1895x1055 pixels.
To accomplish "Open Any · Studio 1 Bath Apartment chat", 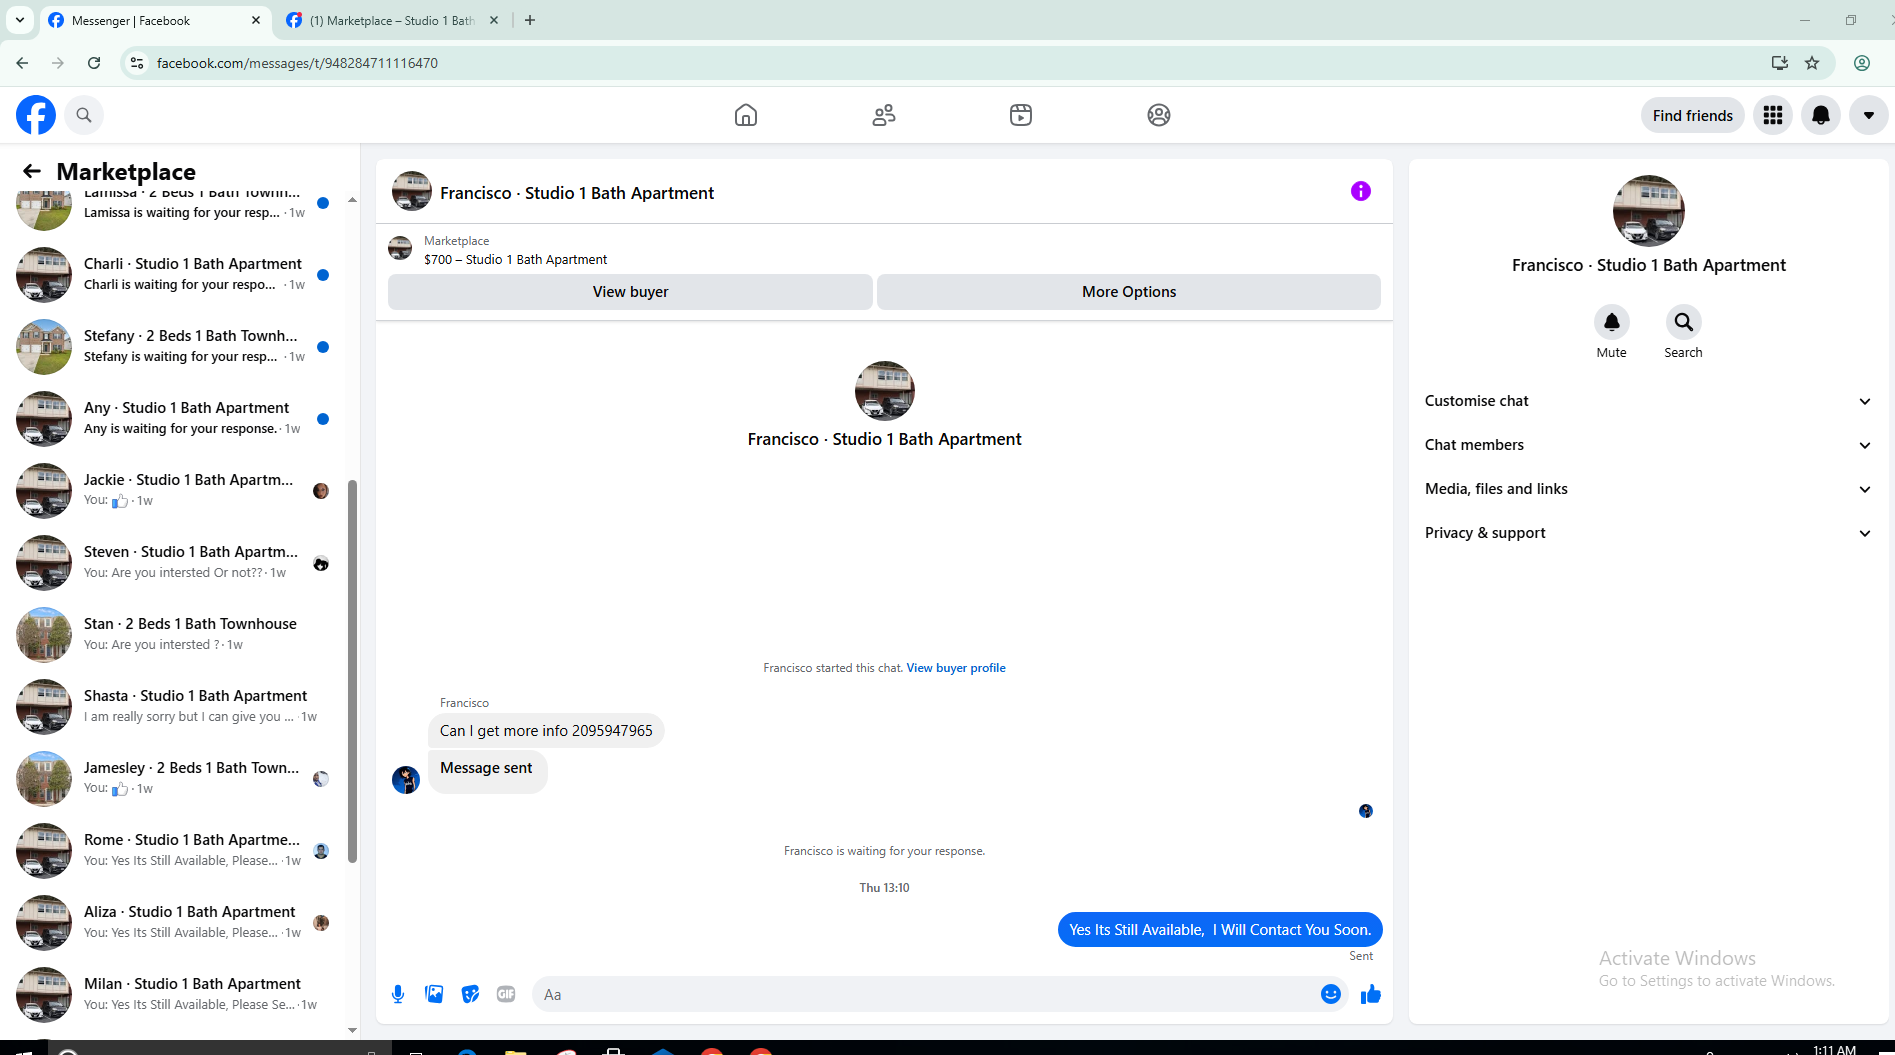I will click(x=175, y=418).
